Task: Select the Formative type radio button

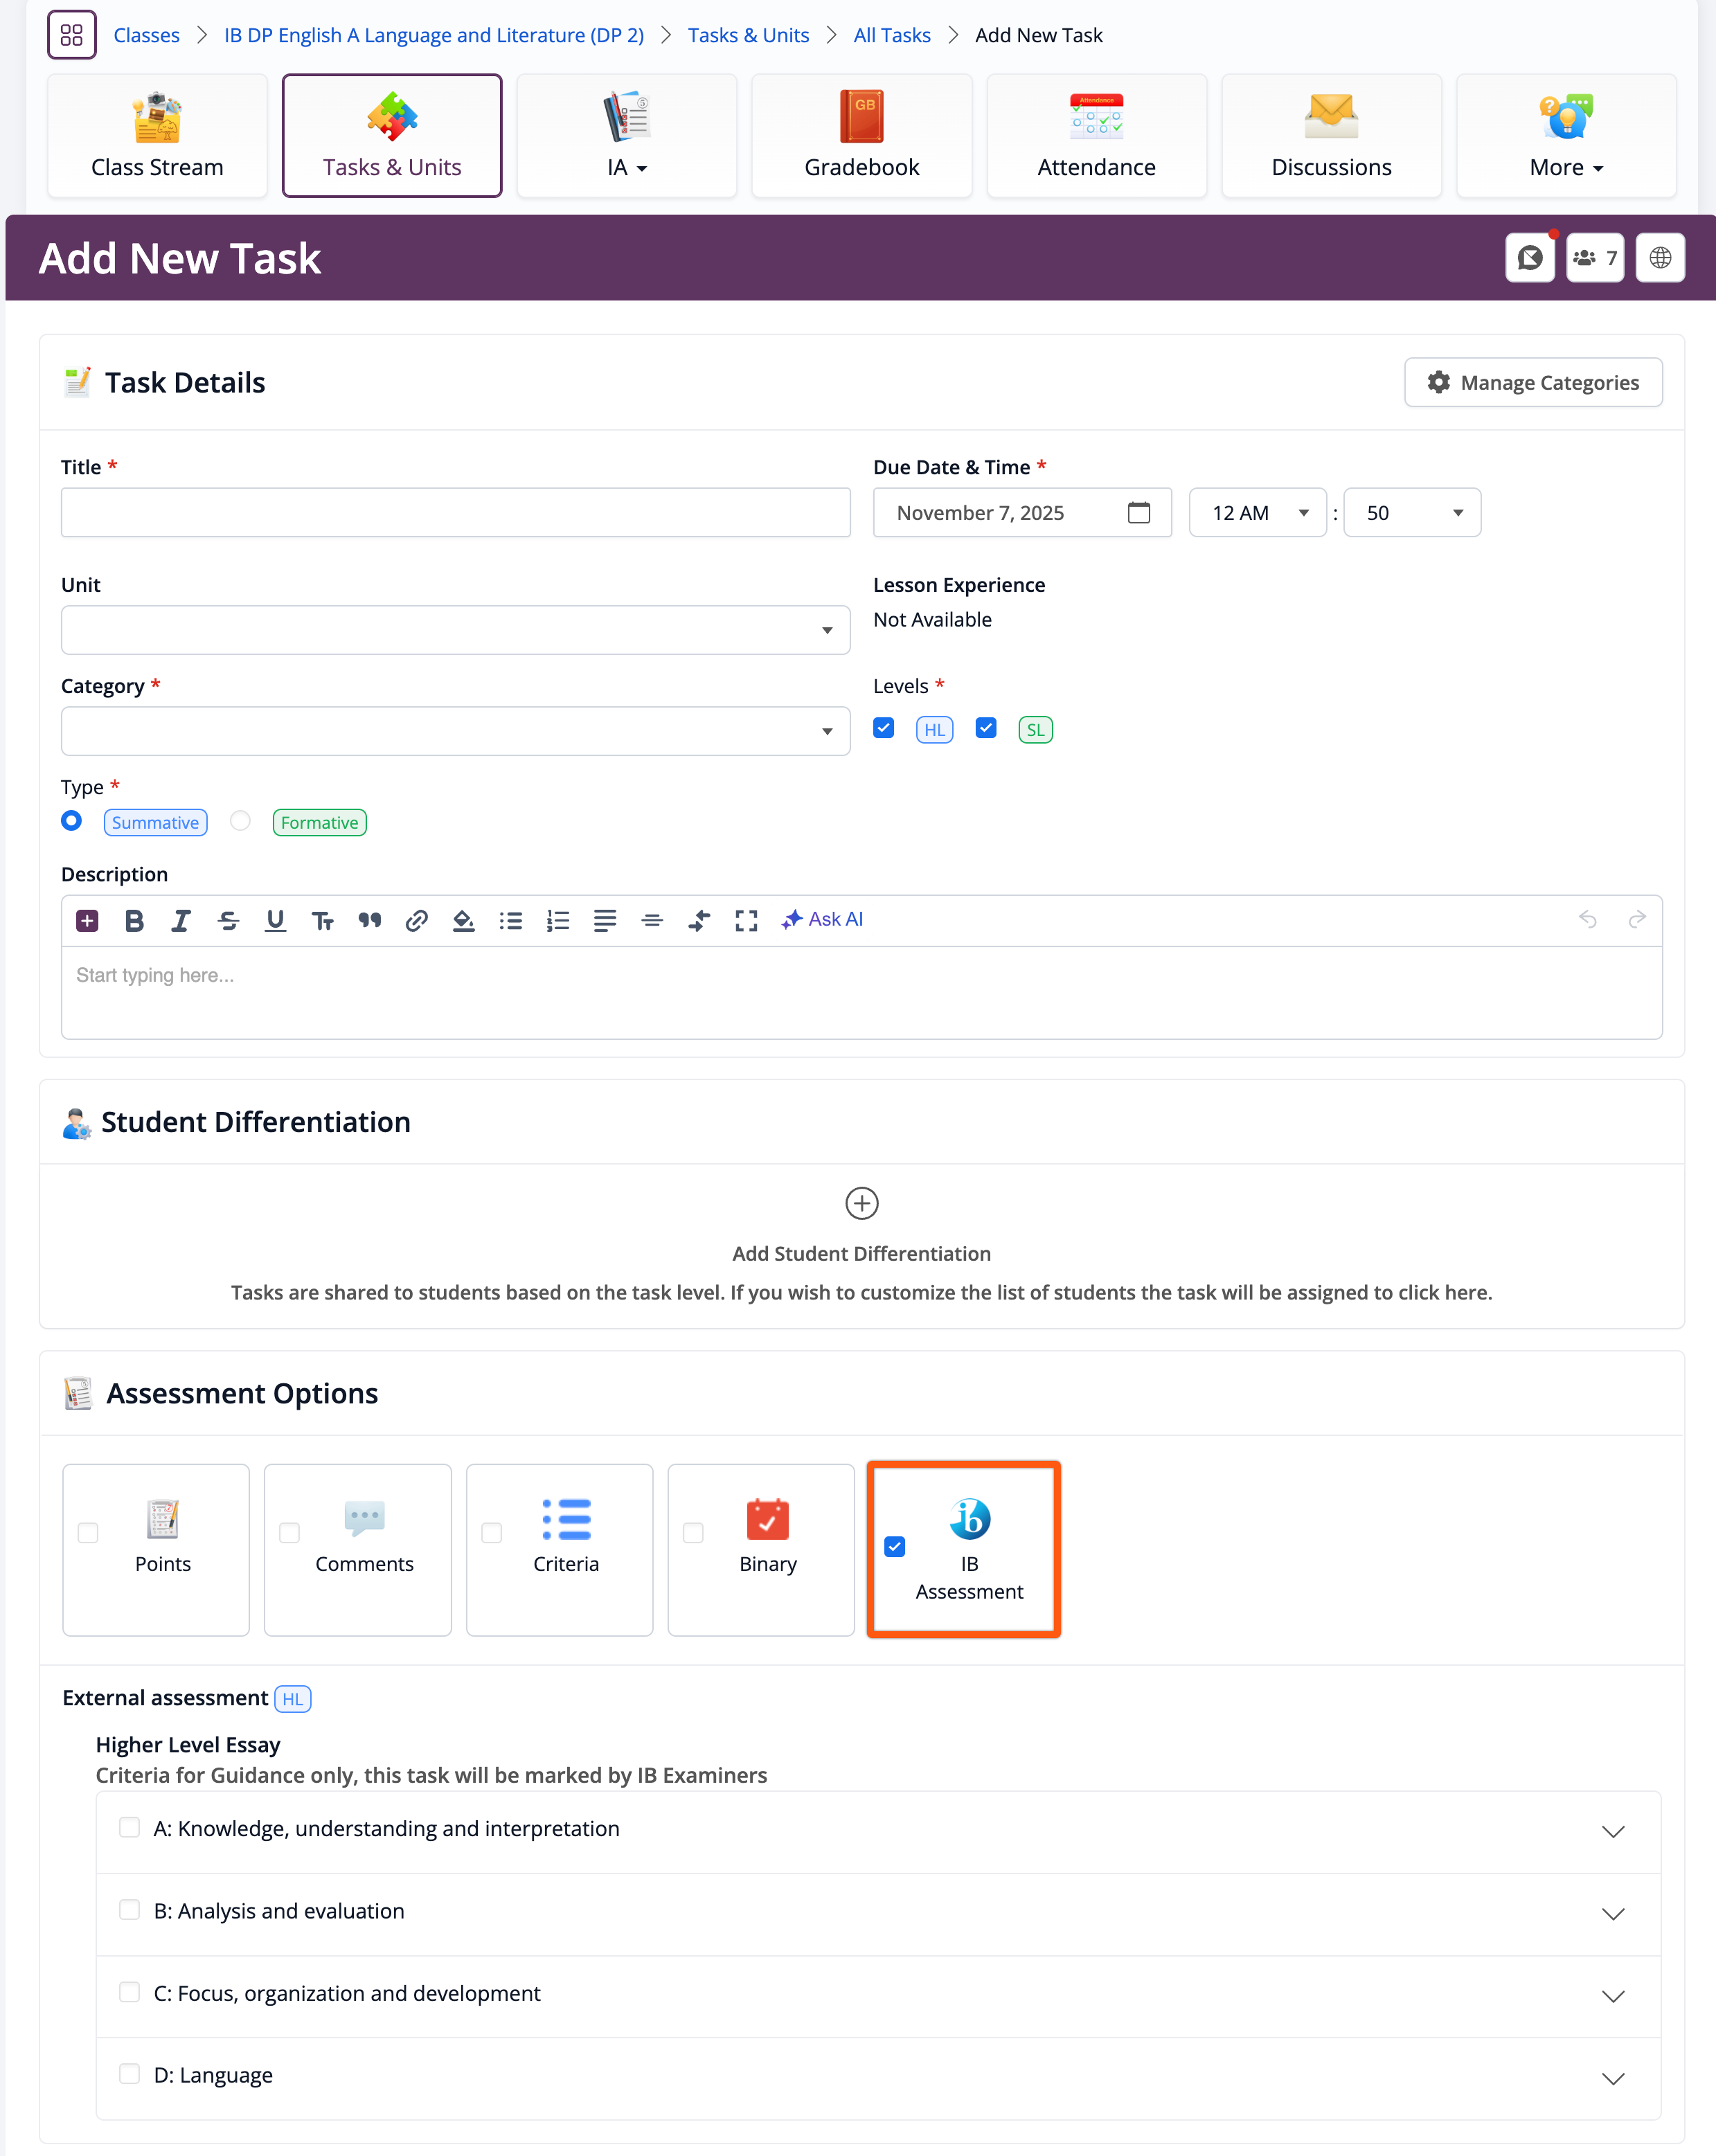Action: pos(240,821)
